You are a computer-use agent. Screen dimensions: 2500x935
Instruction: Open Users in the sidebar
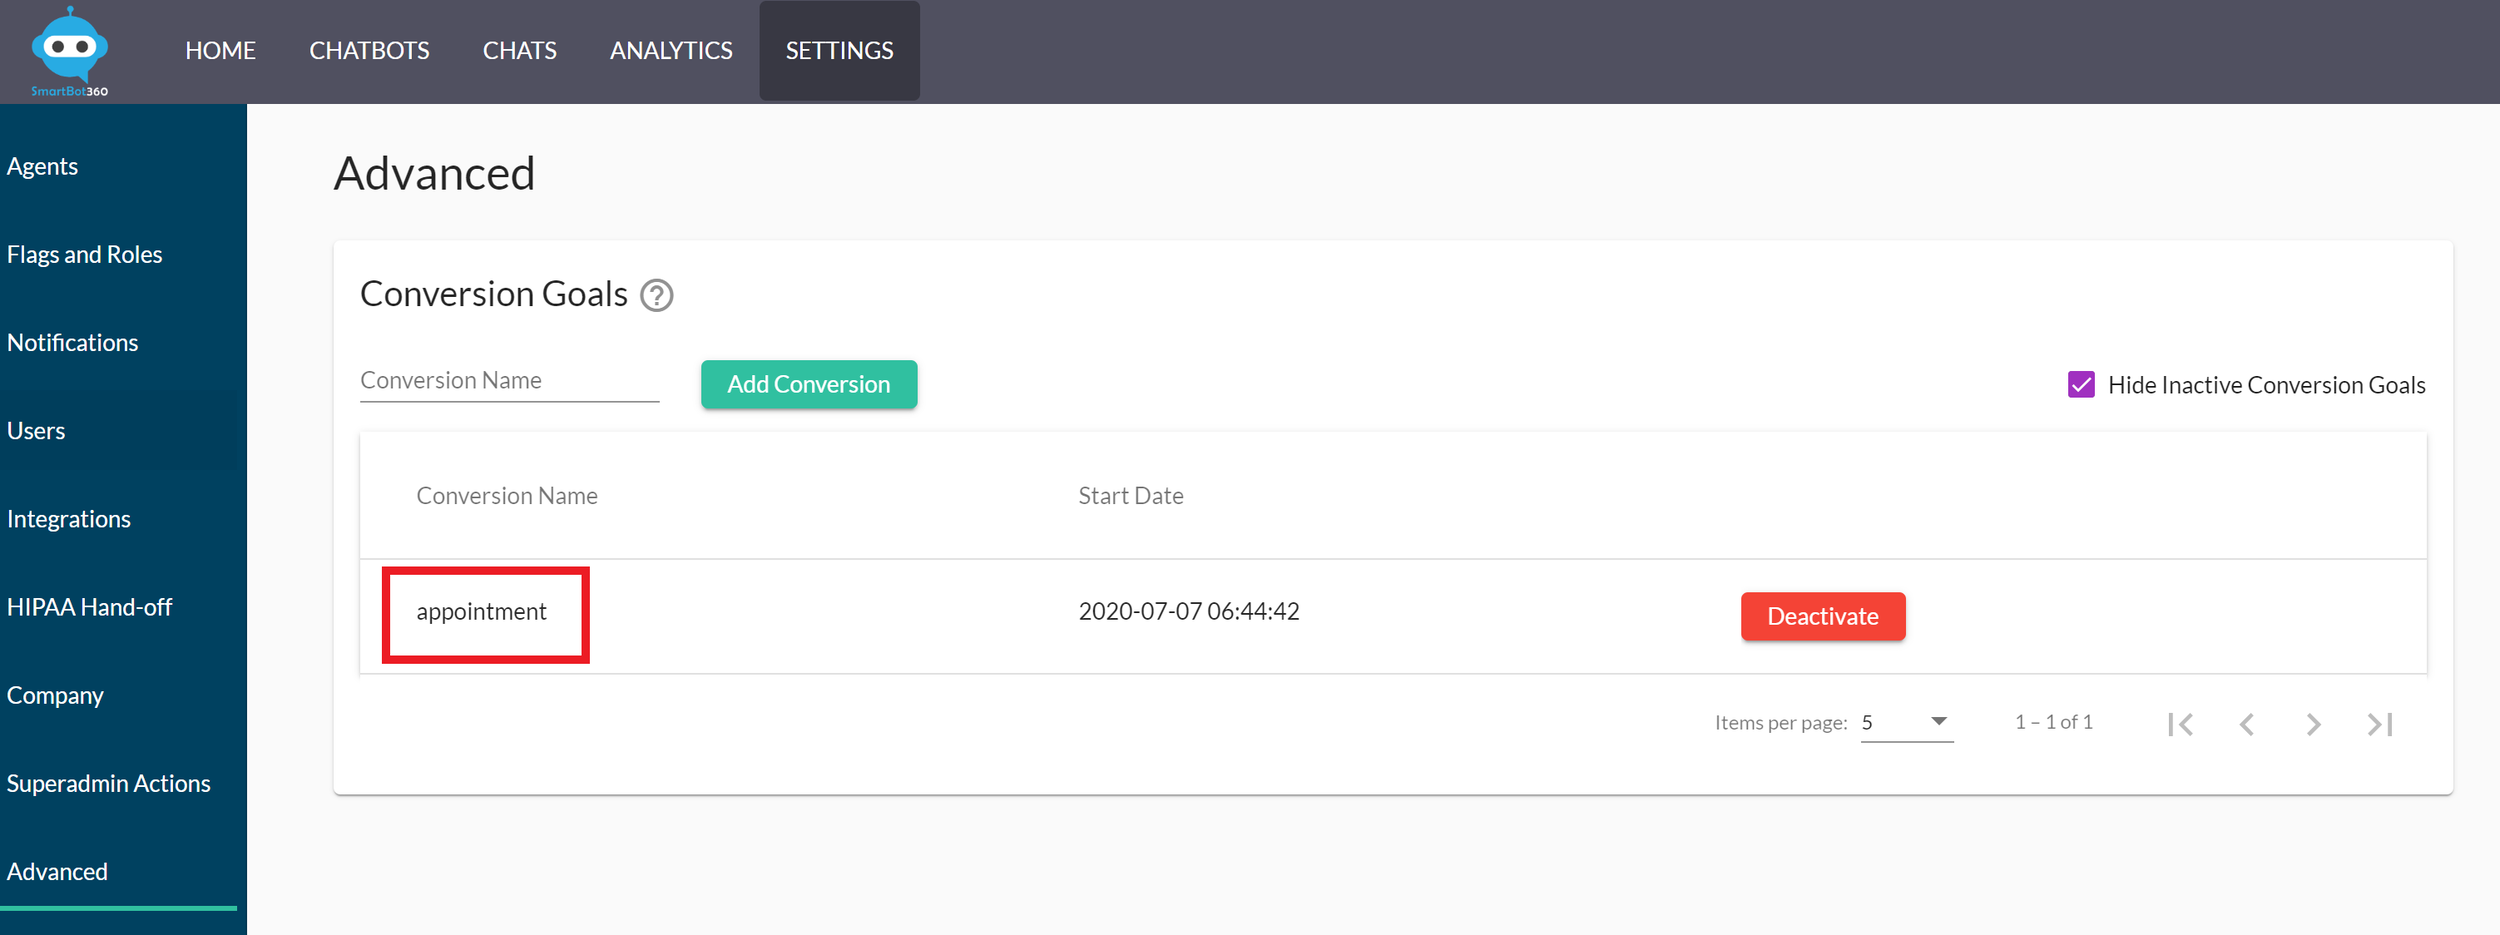36,431
